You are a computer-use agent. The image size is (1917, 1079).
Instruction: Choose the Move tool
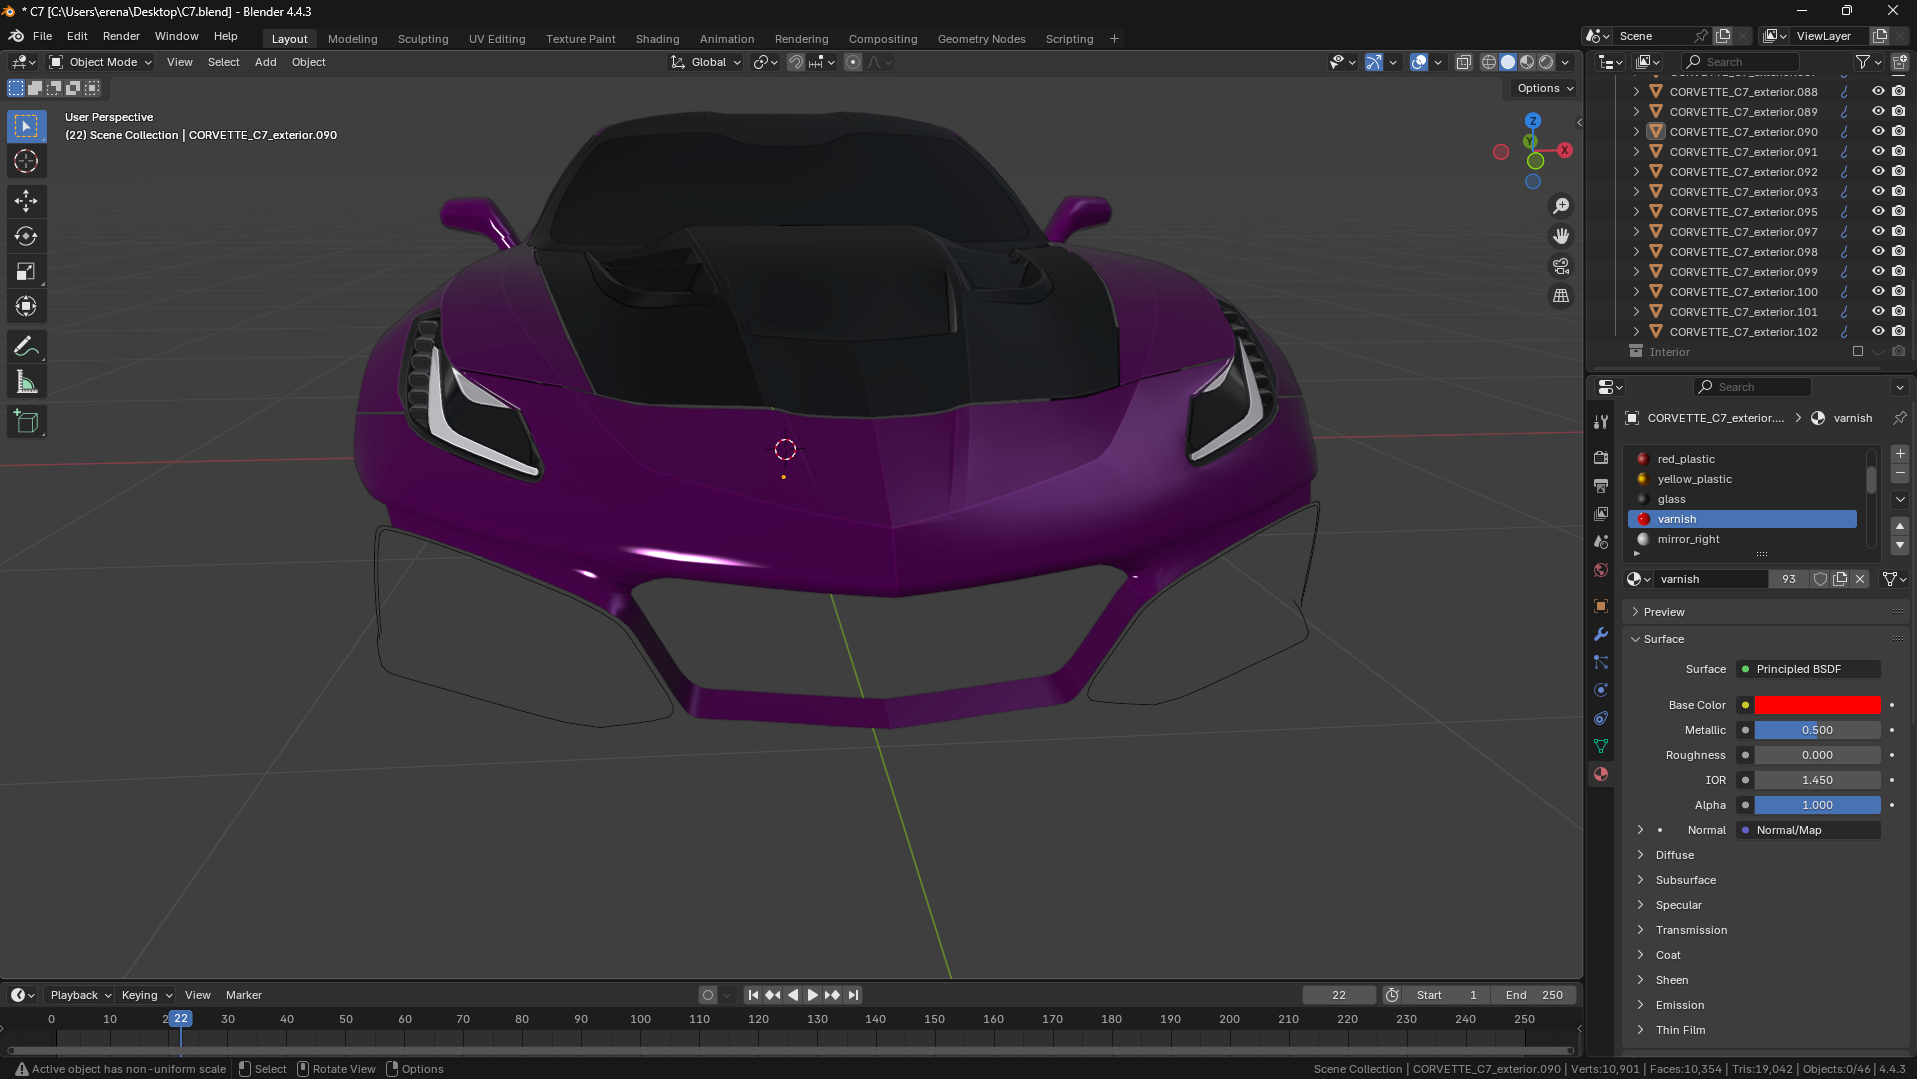26,201
